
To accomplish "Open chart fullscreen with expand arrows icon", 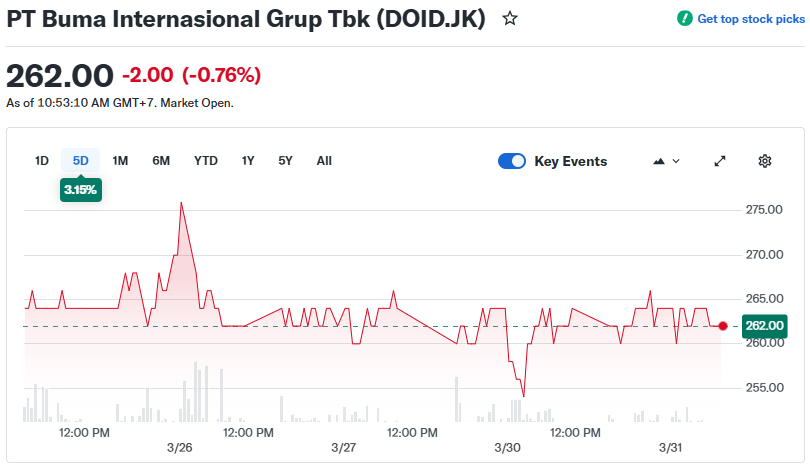I will pos(720,161).
